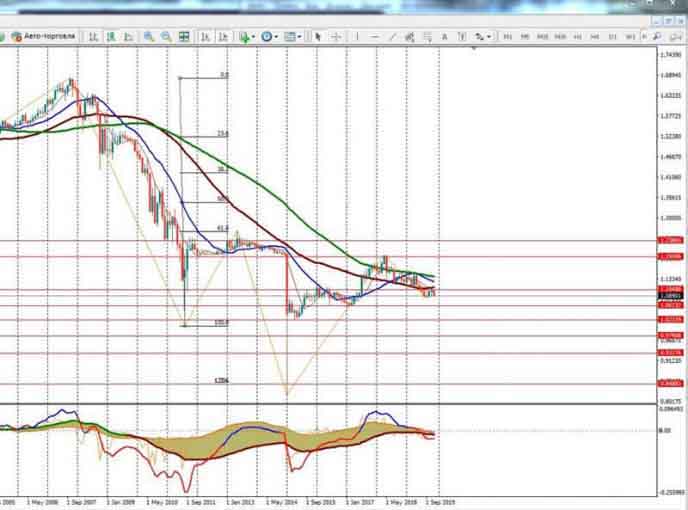Toggle chart shift from right border

pos(223,37)
